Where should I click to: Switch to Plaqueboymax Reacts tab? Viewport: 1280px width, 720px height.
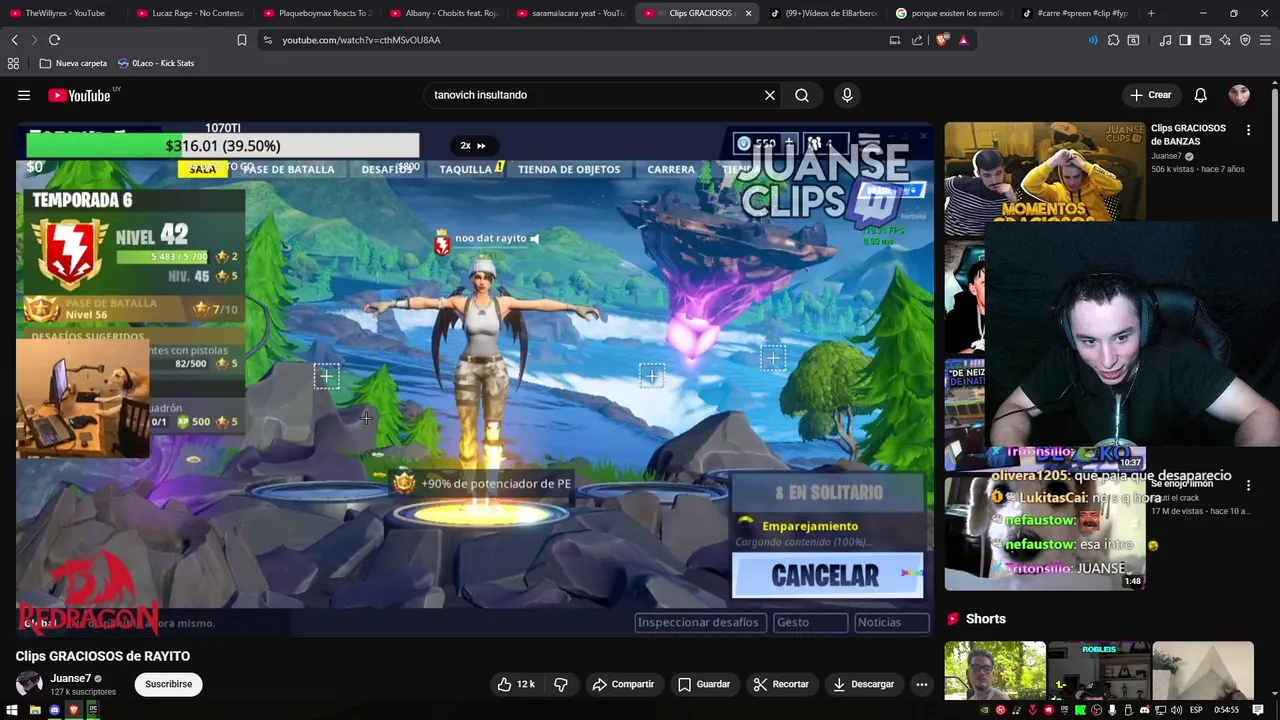click(x=318, y=13)
